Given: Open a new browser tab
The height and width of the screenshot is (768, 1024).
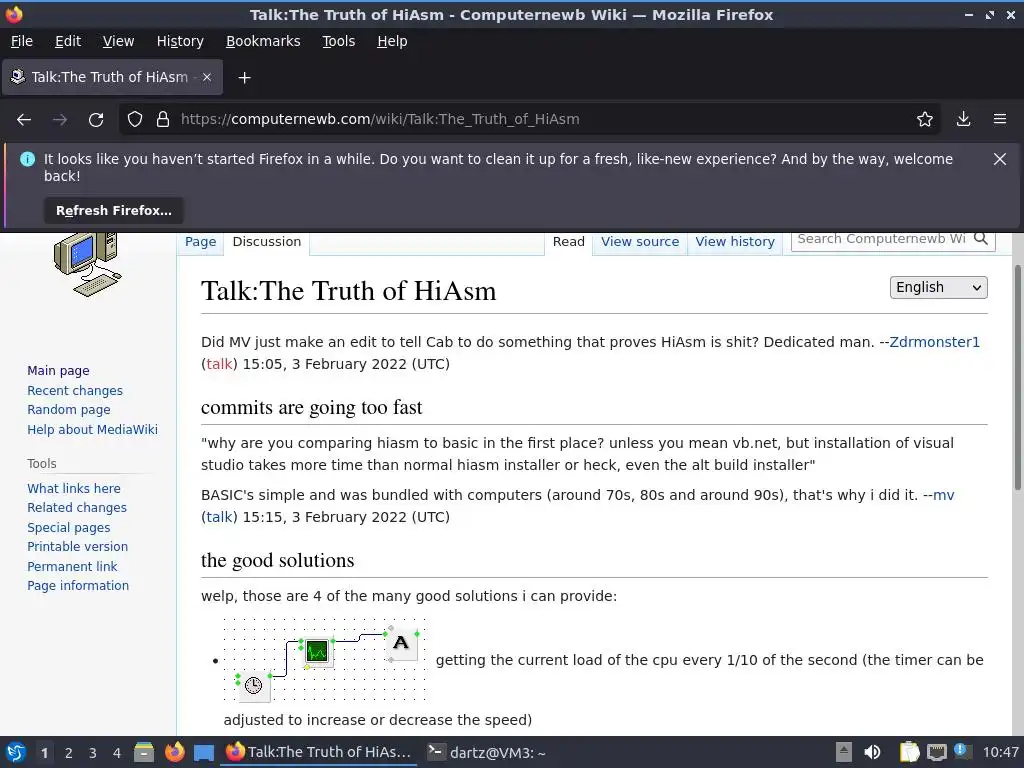Looking at the screenshot, I should point(244,78).
